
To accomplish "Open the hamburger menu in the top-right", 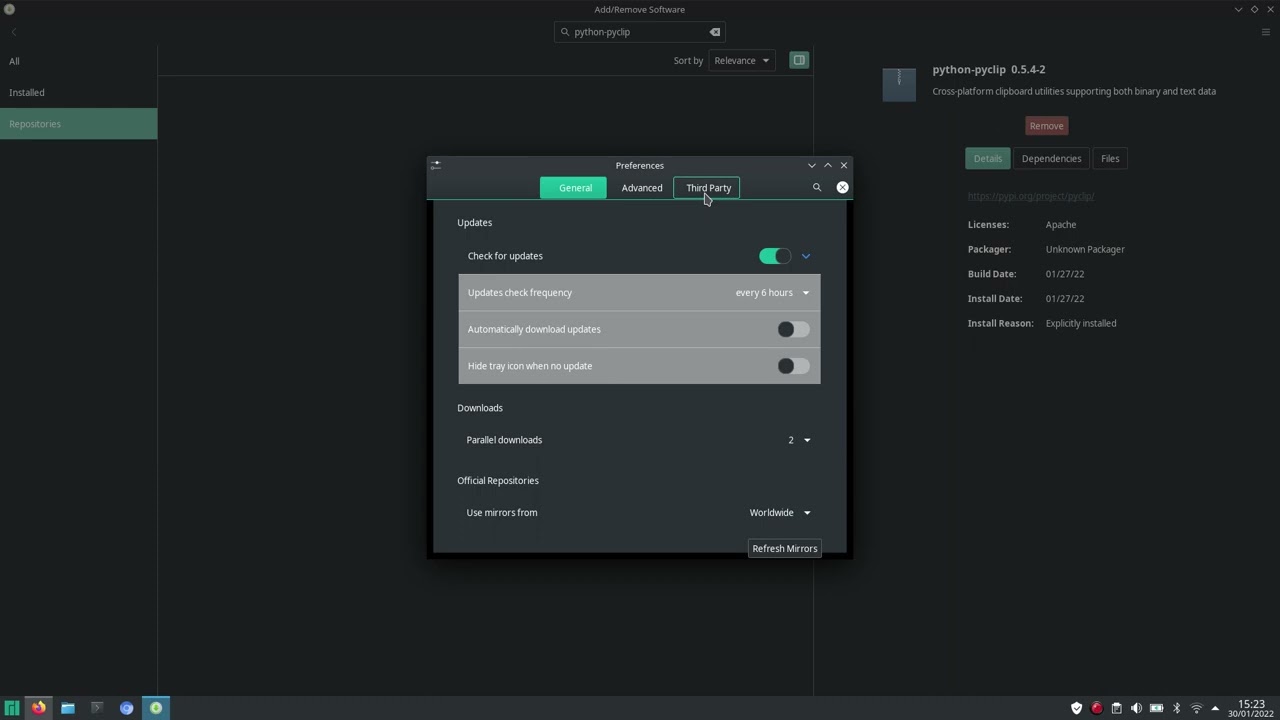I will point(1265,32).
